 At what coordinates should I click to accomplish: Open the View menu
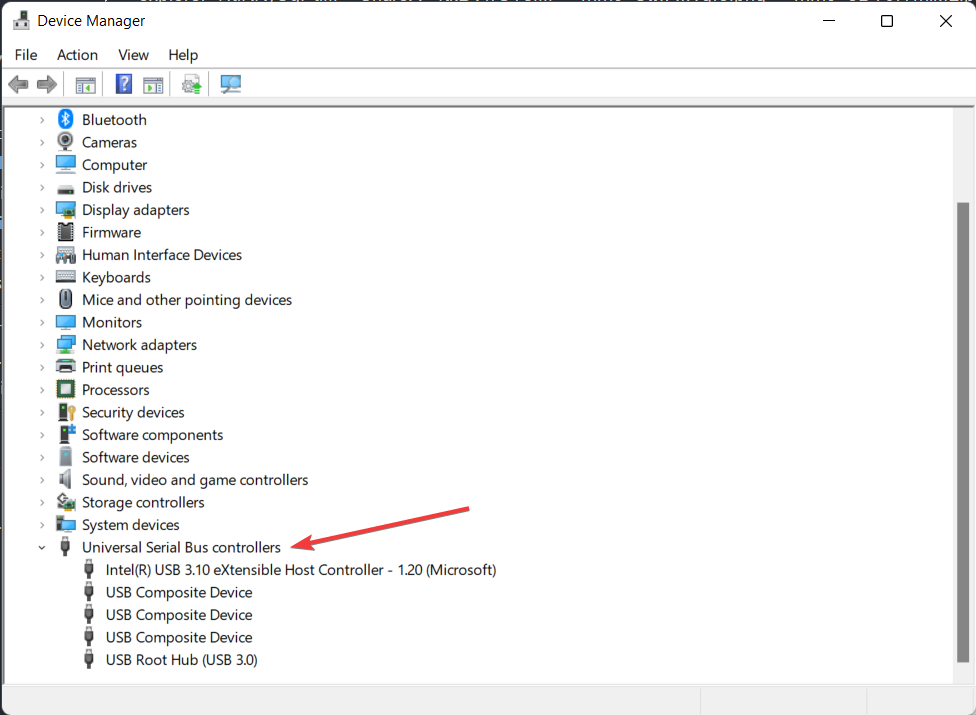[x=133, y=55]
